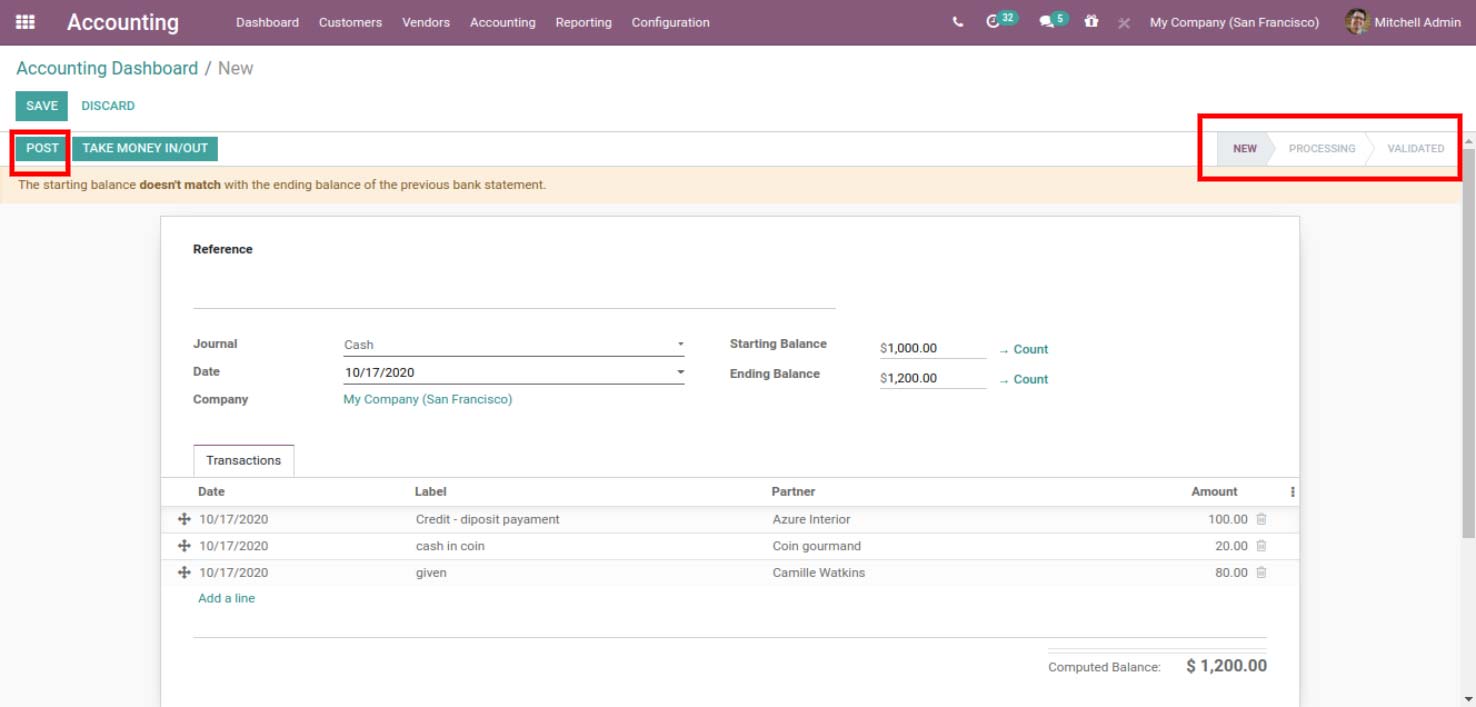The image size is (1476, 707).
Task: Delete the Credit - diposit payament line
Action: pyautogui.click(x=1261, y=519)
